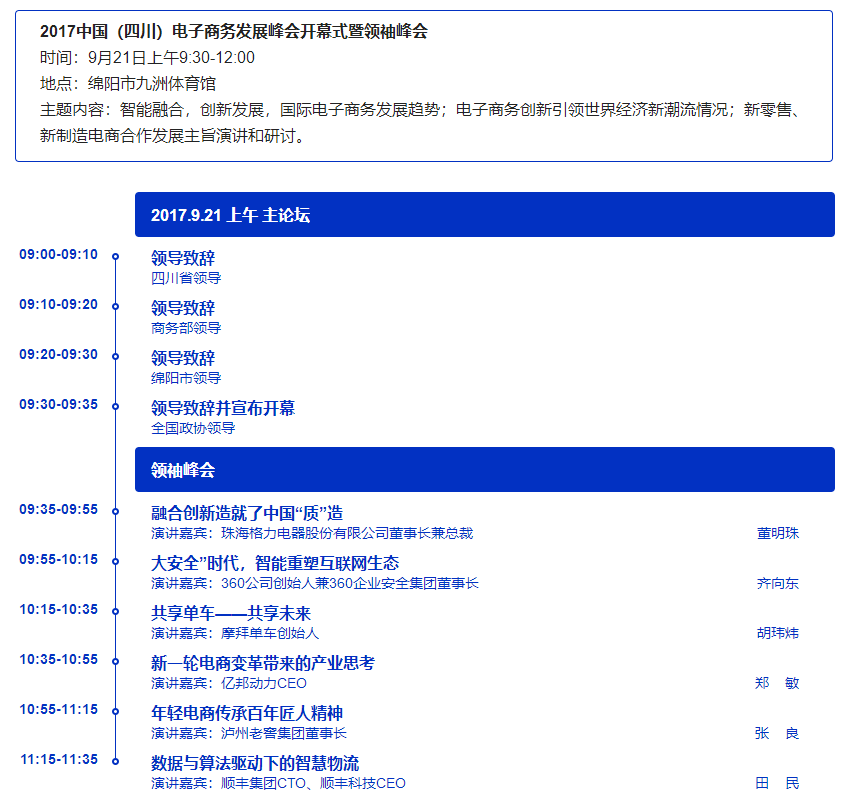Click the 10:55-11:15 time label

59,709
